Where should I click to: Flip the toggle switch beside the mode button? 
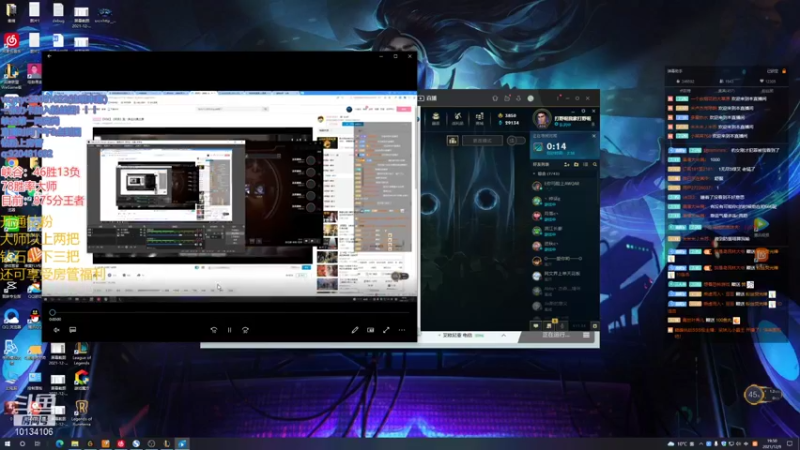coord(515,140)
